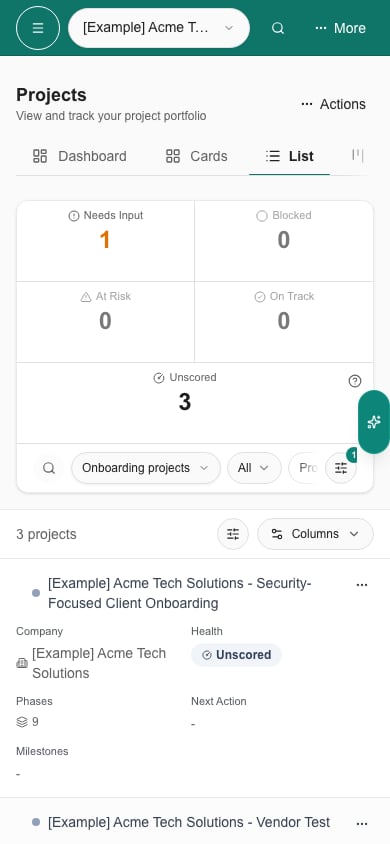Click the status dot beside Security-Focused project
This screenshot has width=390, height=844.
coord(36,593)
